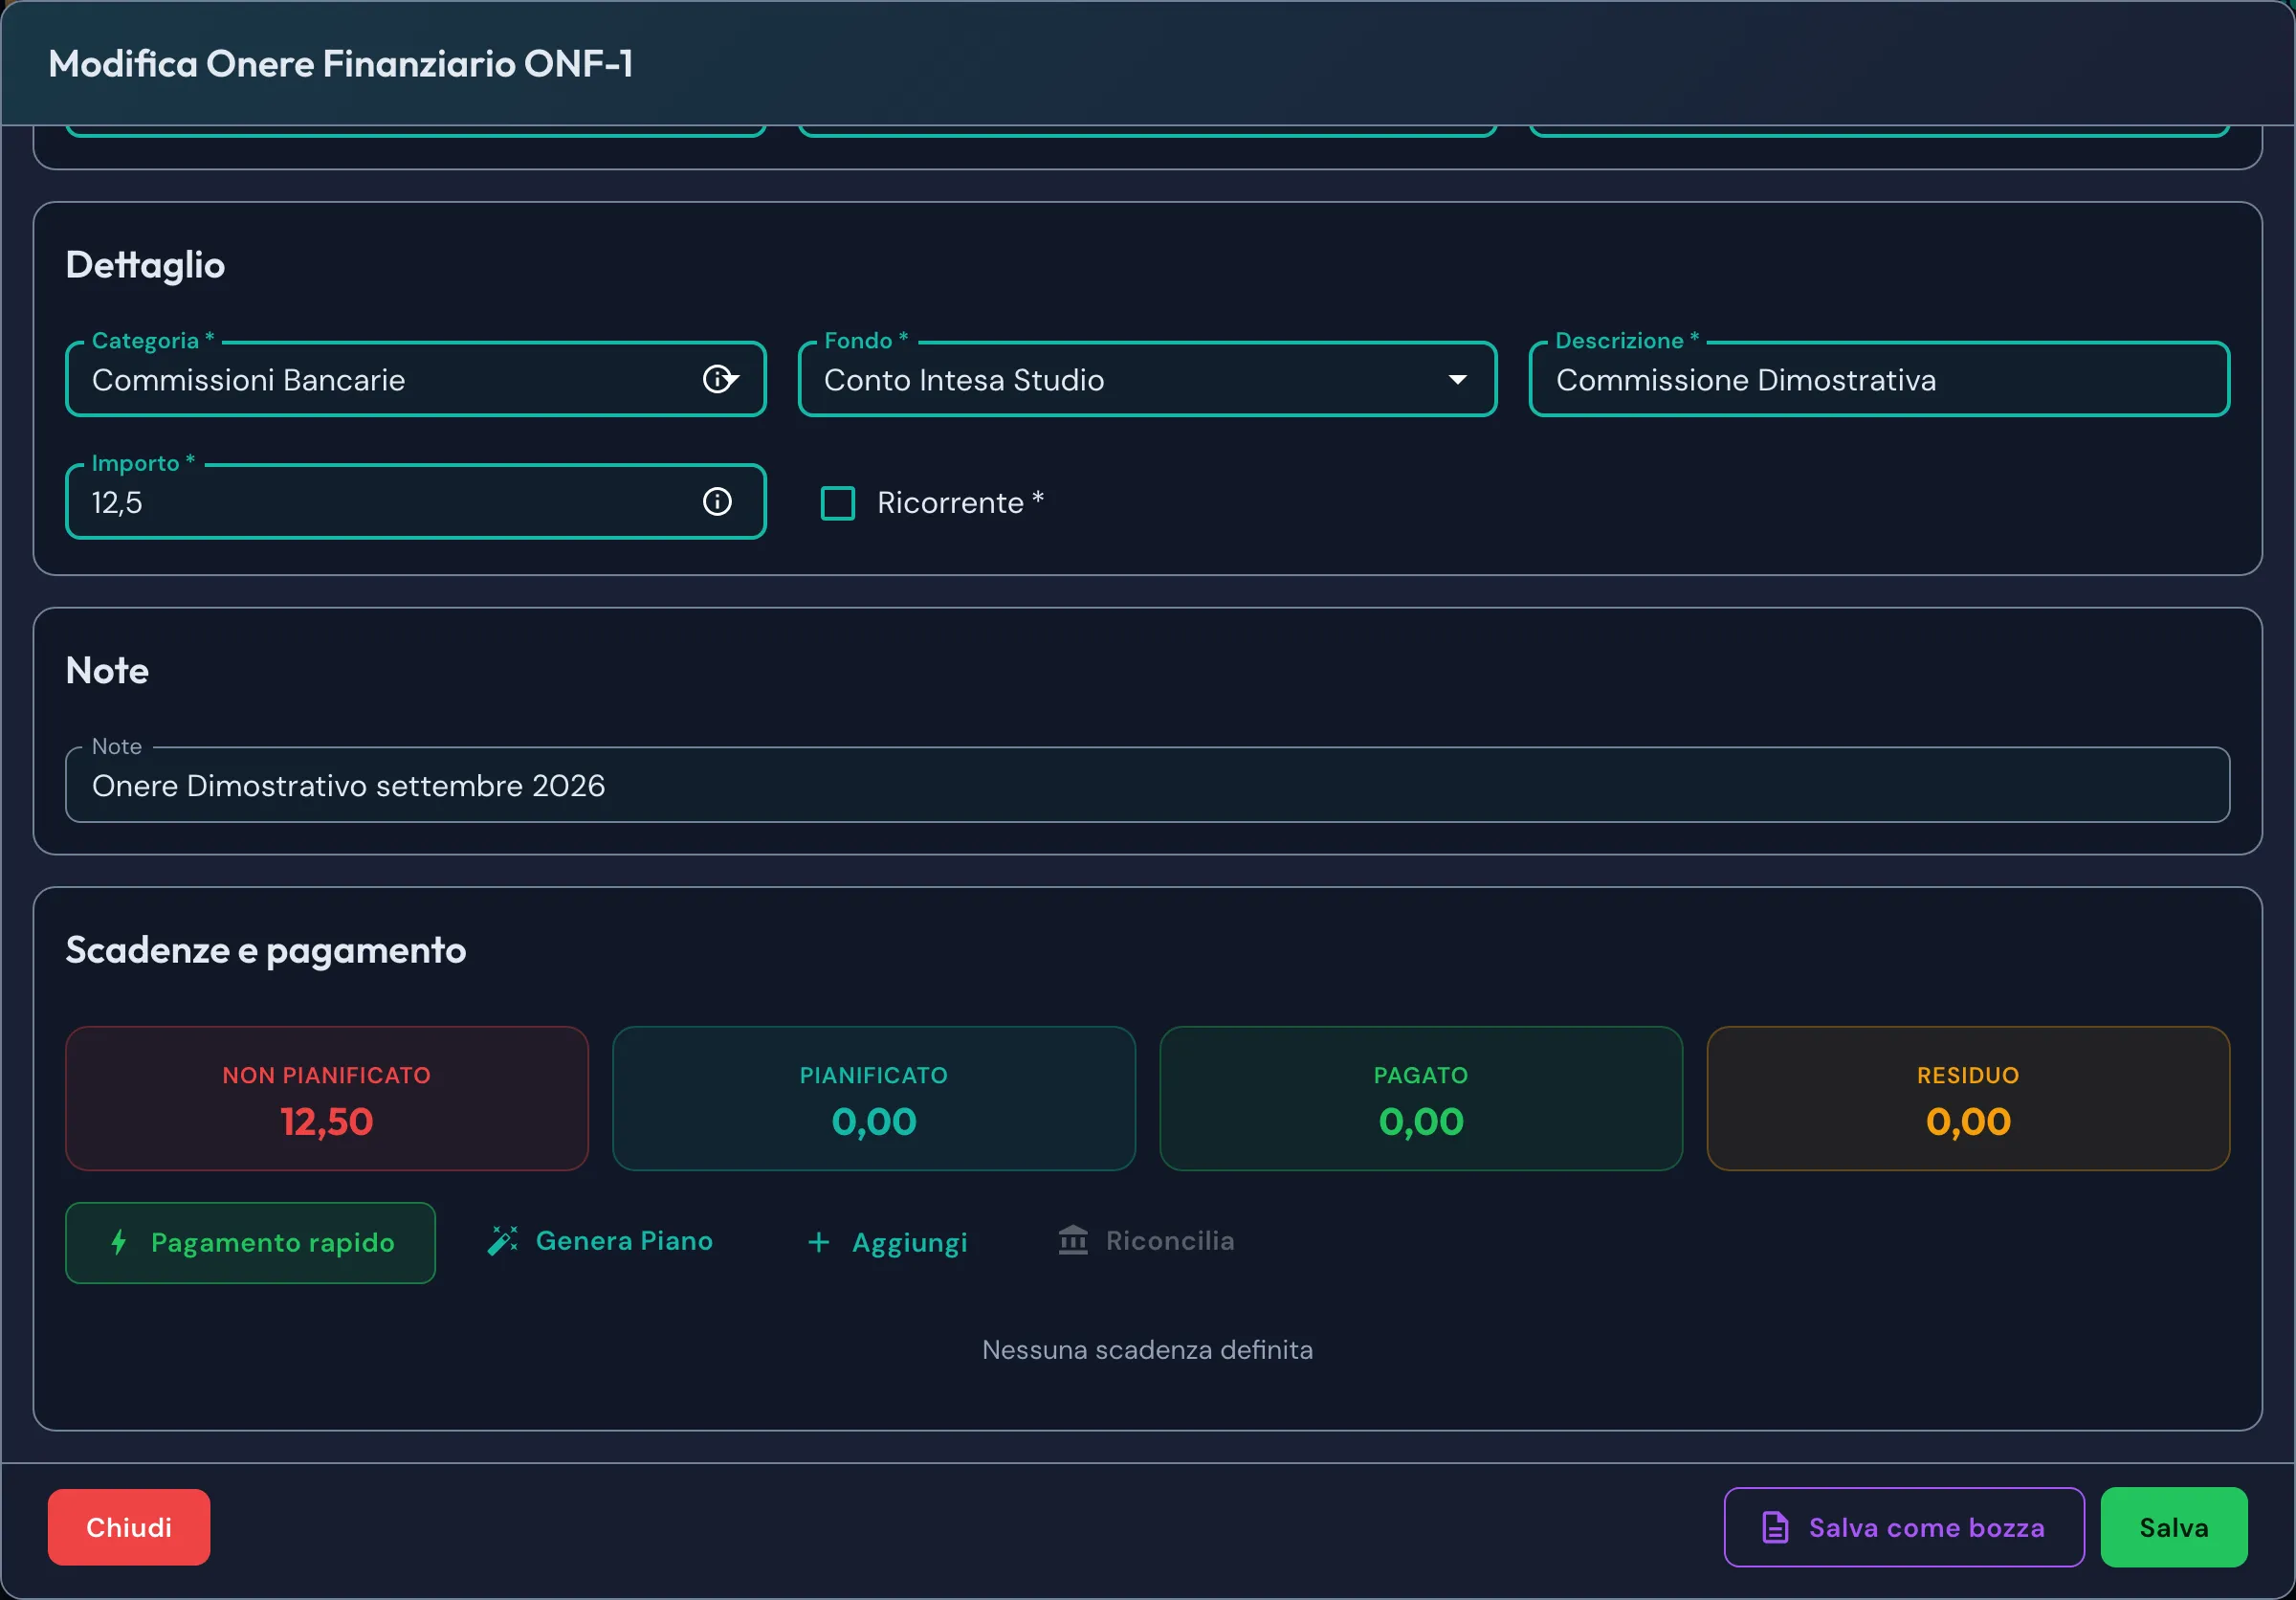Click the info icon in Importo field

coord(717,501)
